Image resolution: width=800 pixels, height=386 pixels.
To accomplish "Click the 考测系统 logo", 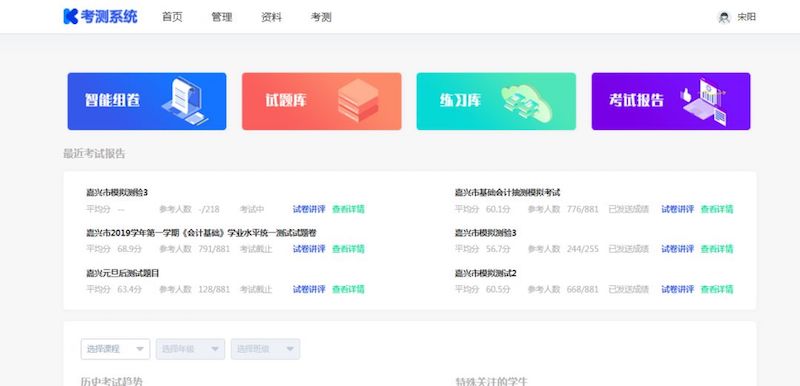I will pos(100,16).
